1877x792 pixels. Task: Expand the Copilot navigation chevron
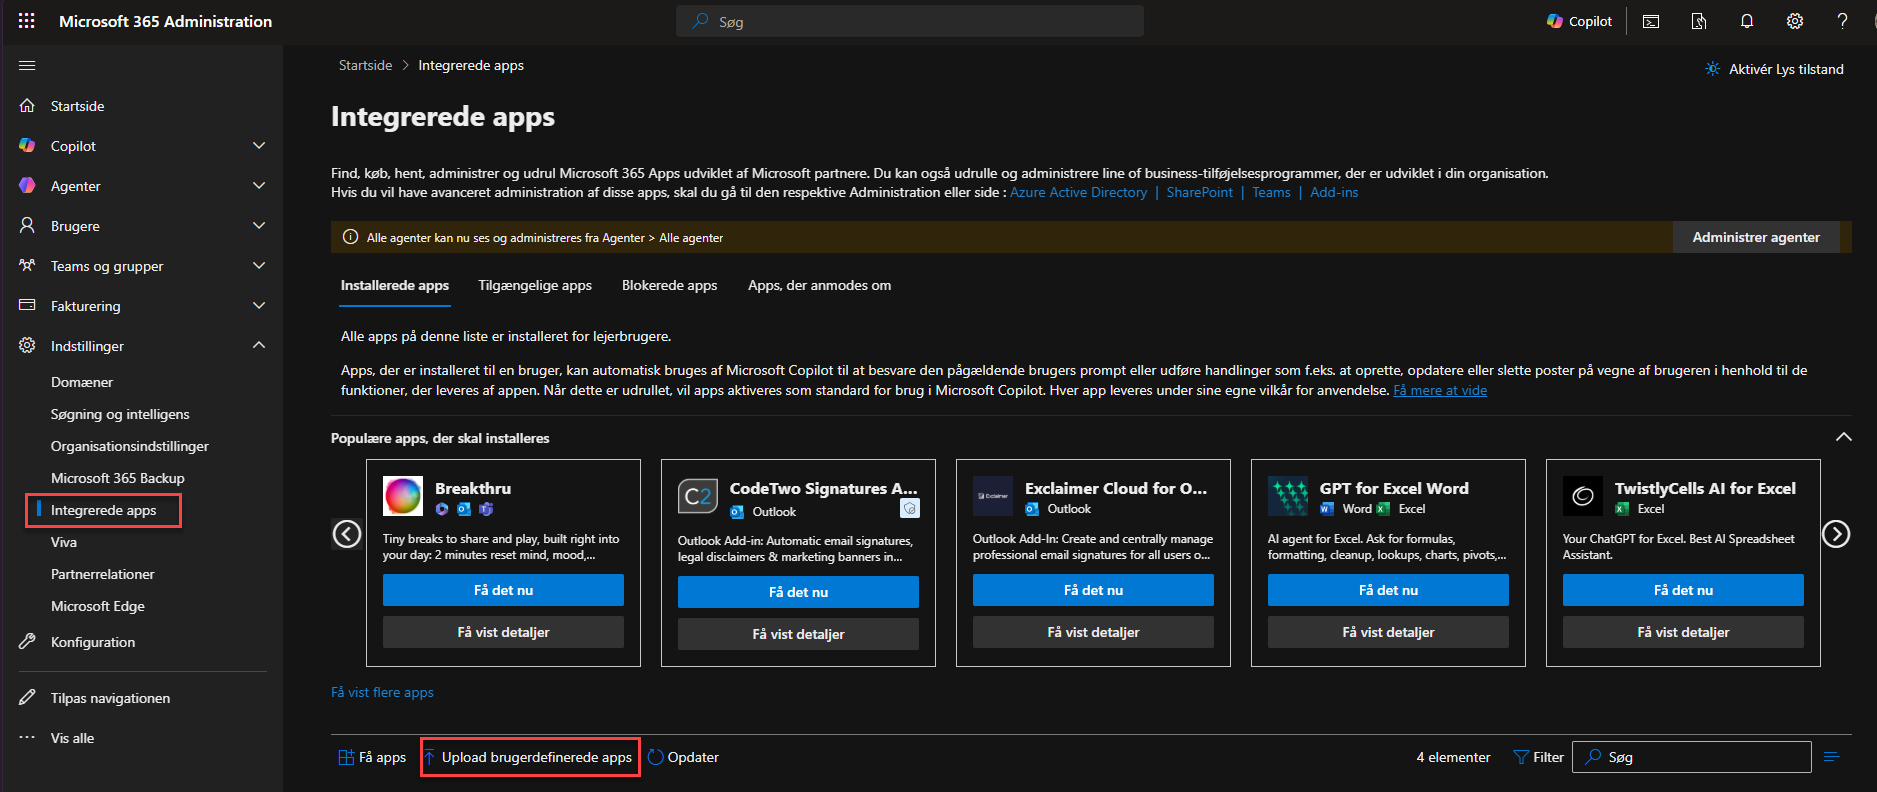tap(259, 146)
